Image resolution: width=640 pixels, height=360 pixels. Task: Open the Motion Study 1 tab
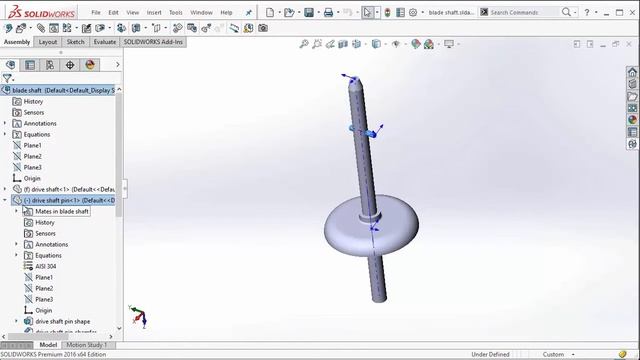point(87,345)
